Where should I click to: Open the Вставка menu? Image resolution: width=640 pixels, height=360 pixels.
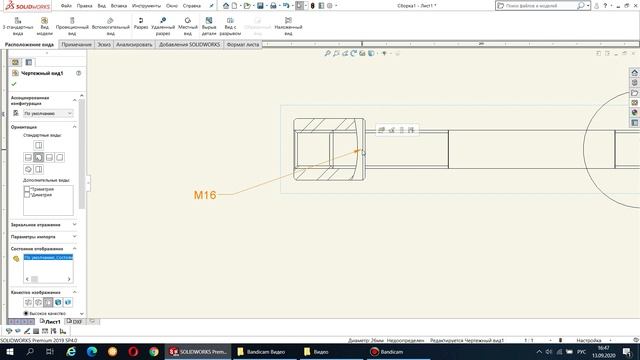point(119,6)
